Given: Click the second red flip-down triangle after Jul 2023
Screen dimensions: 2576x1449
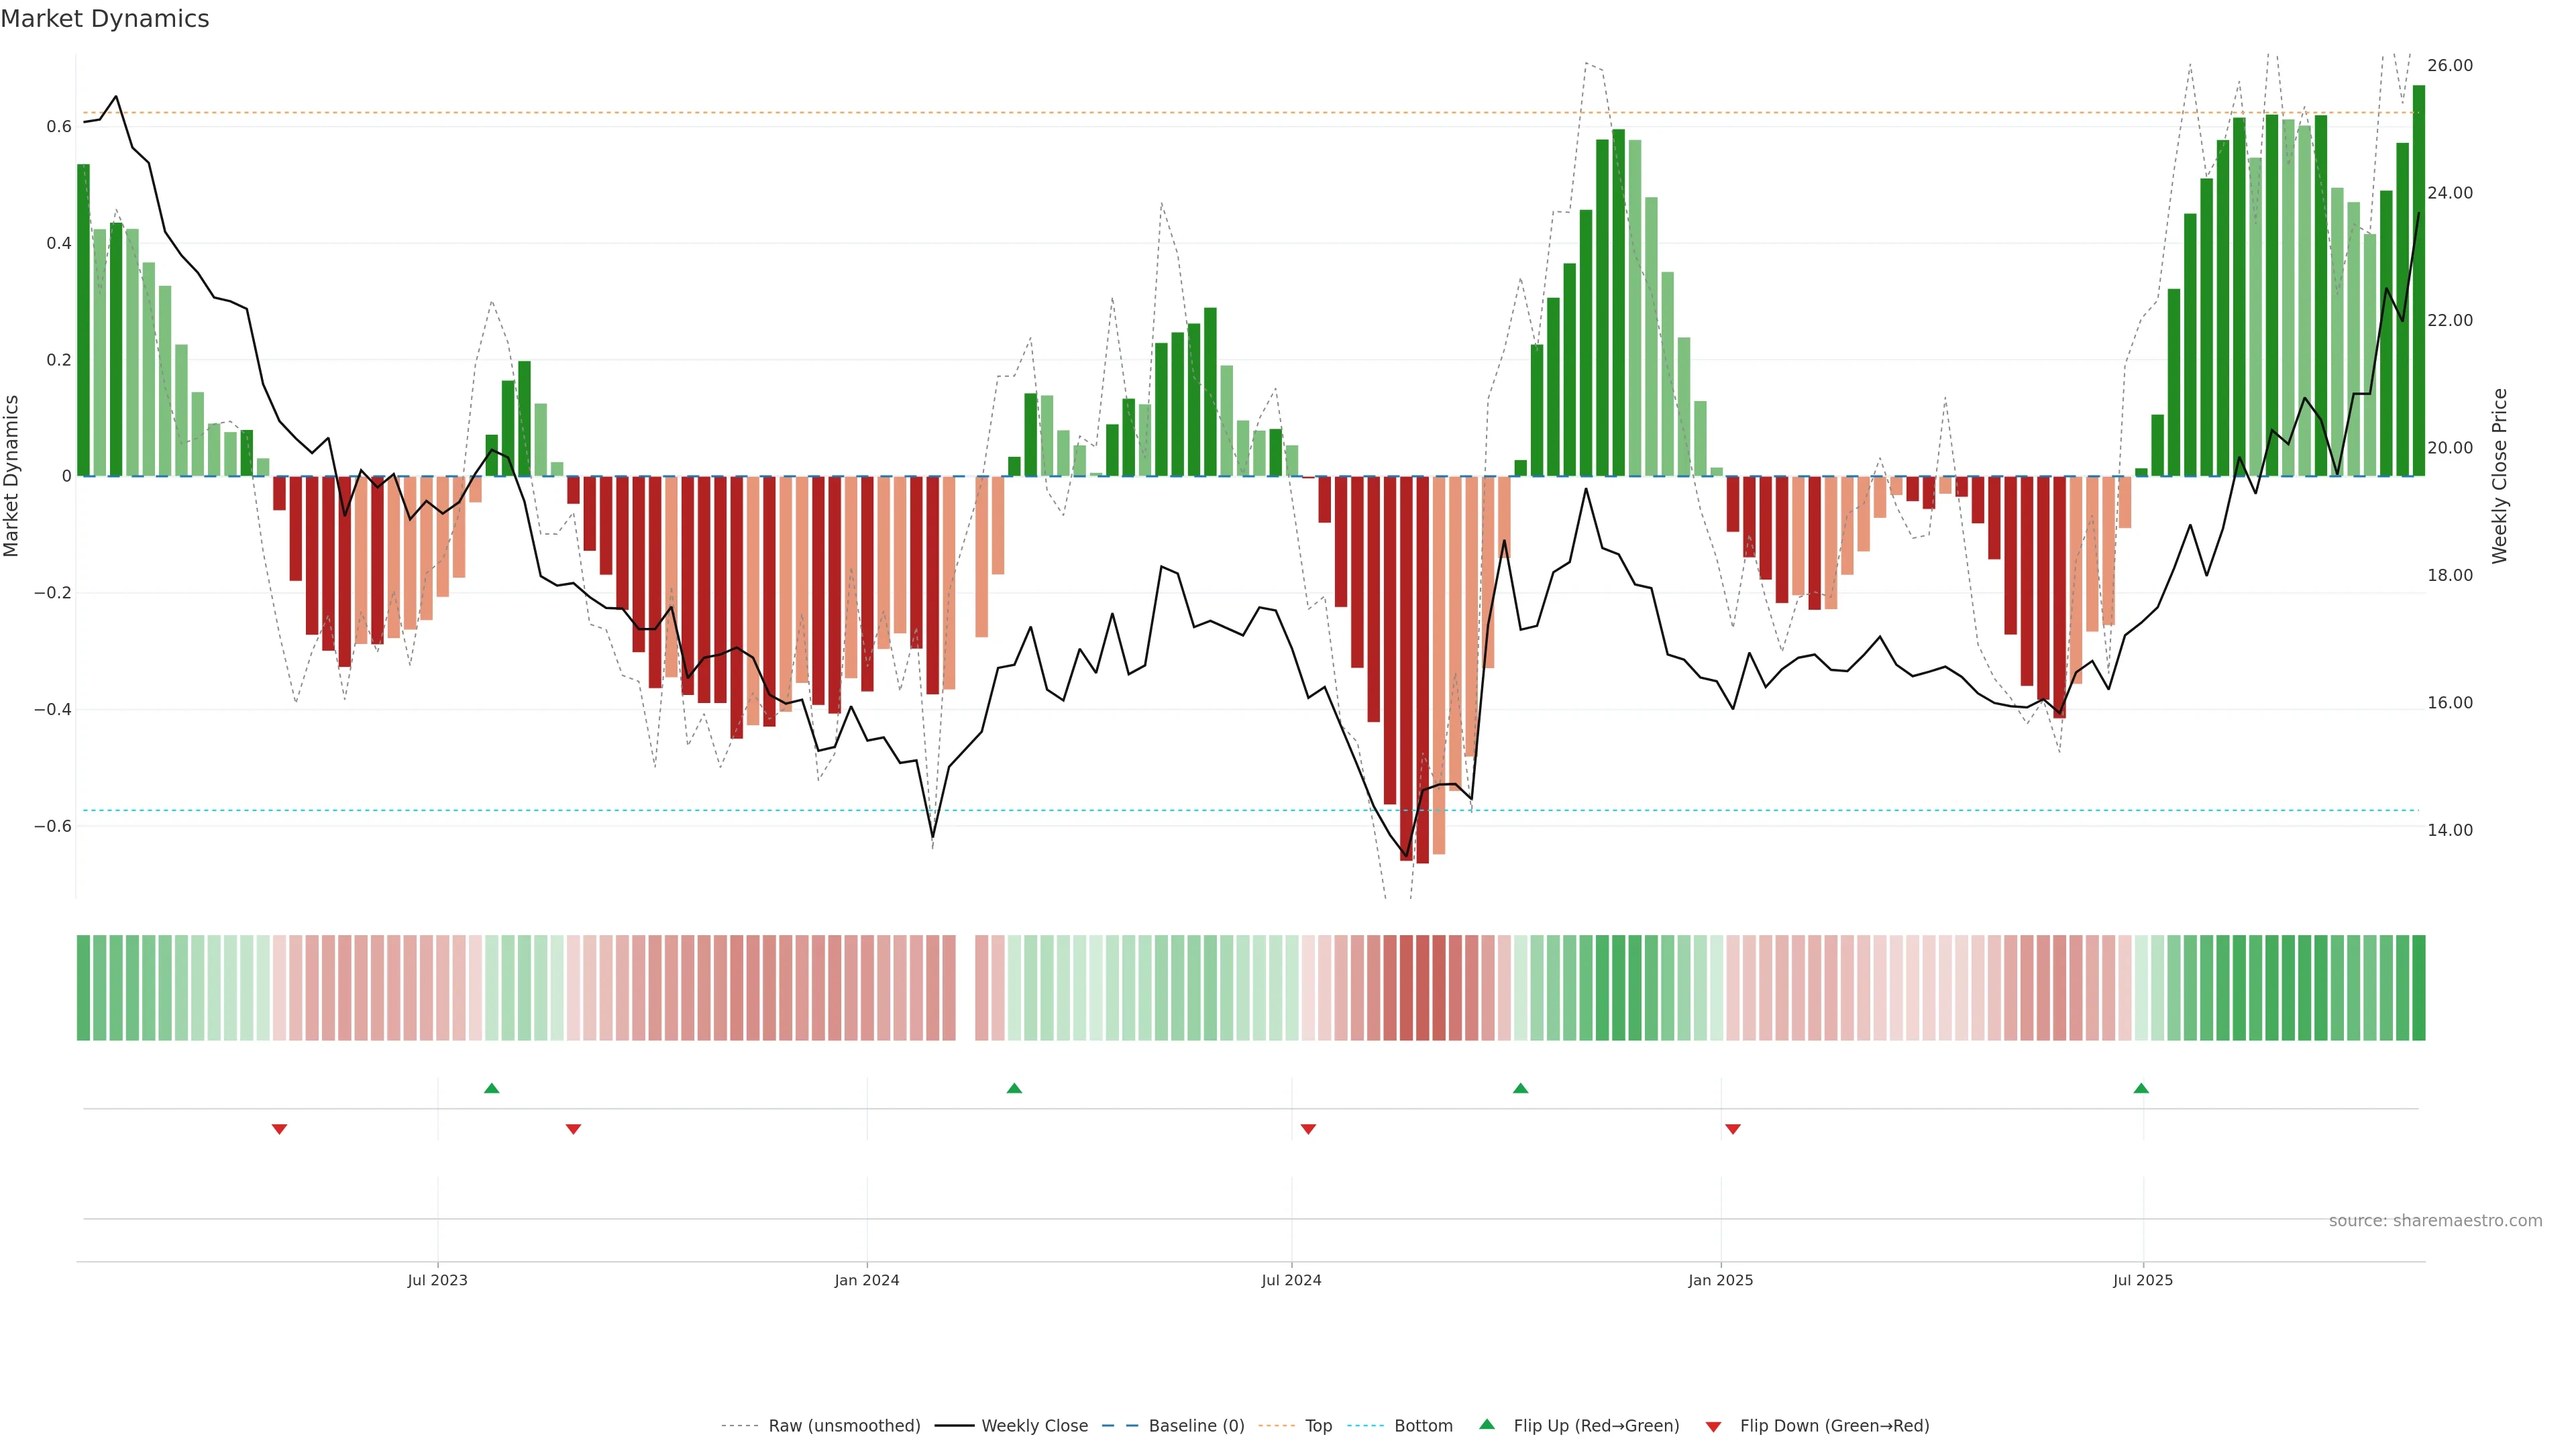Looking at the screenshot, I should point(573,1129).
